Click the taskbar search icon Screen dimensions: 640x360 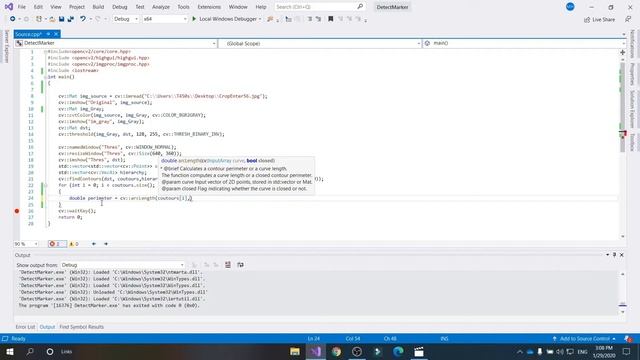tap(30, 351)
